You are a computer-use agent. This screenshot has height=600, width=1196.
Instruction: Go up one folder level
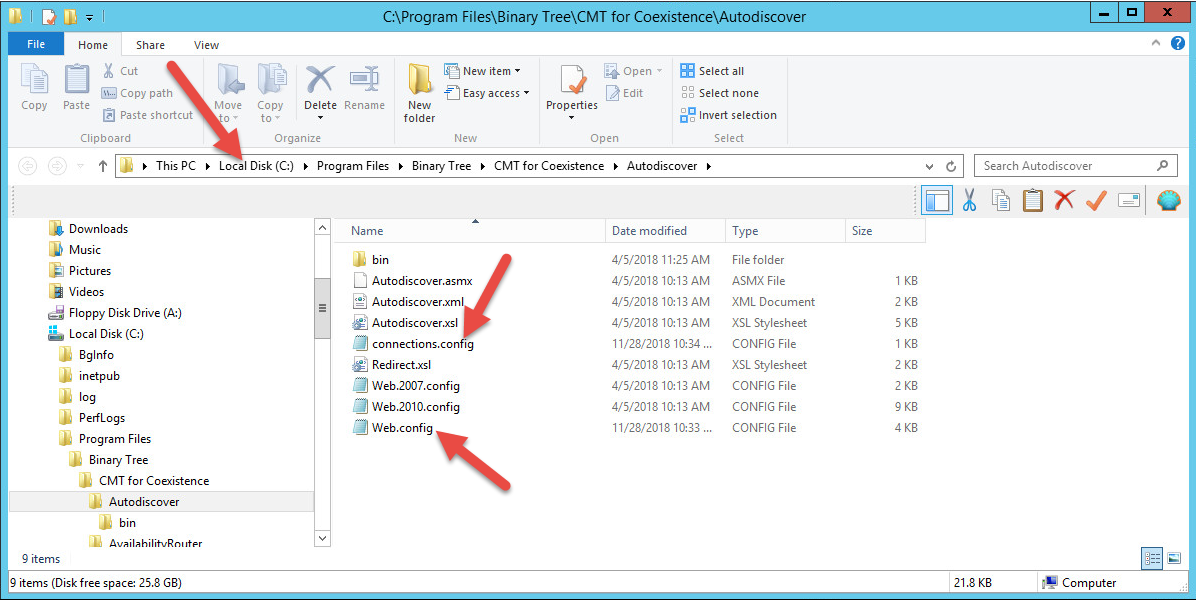tap(102, 166)
